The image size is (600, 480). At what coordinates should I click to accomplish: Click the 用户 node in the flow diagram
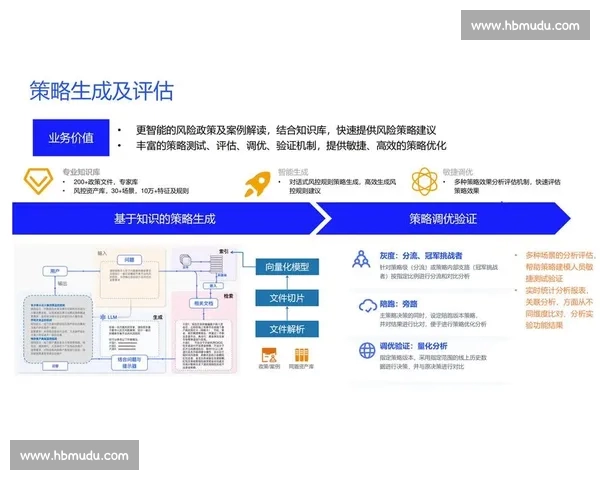click(x=55, y=271)
